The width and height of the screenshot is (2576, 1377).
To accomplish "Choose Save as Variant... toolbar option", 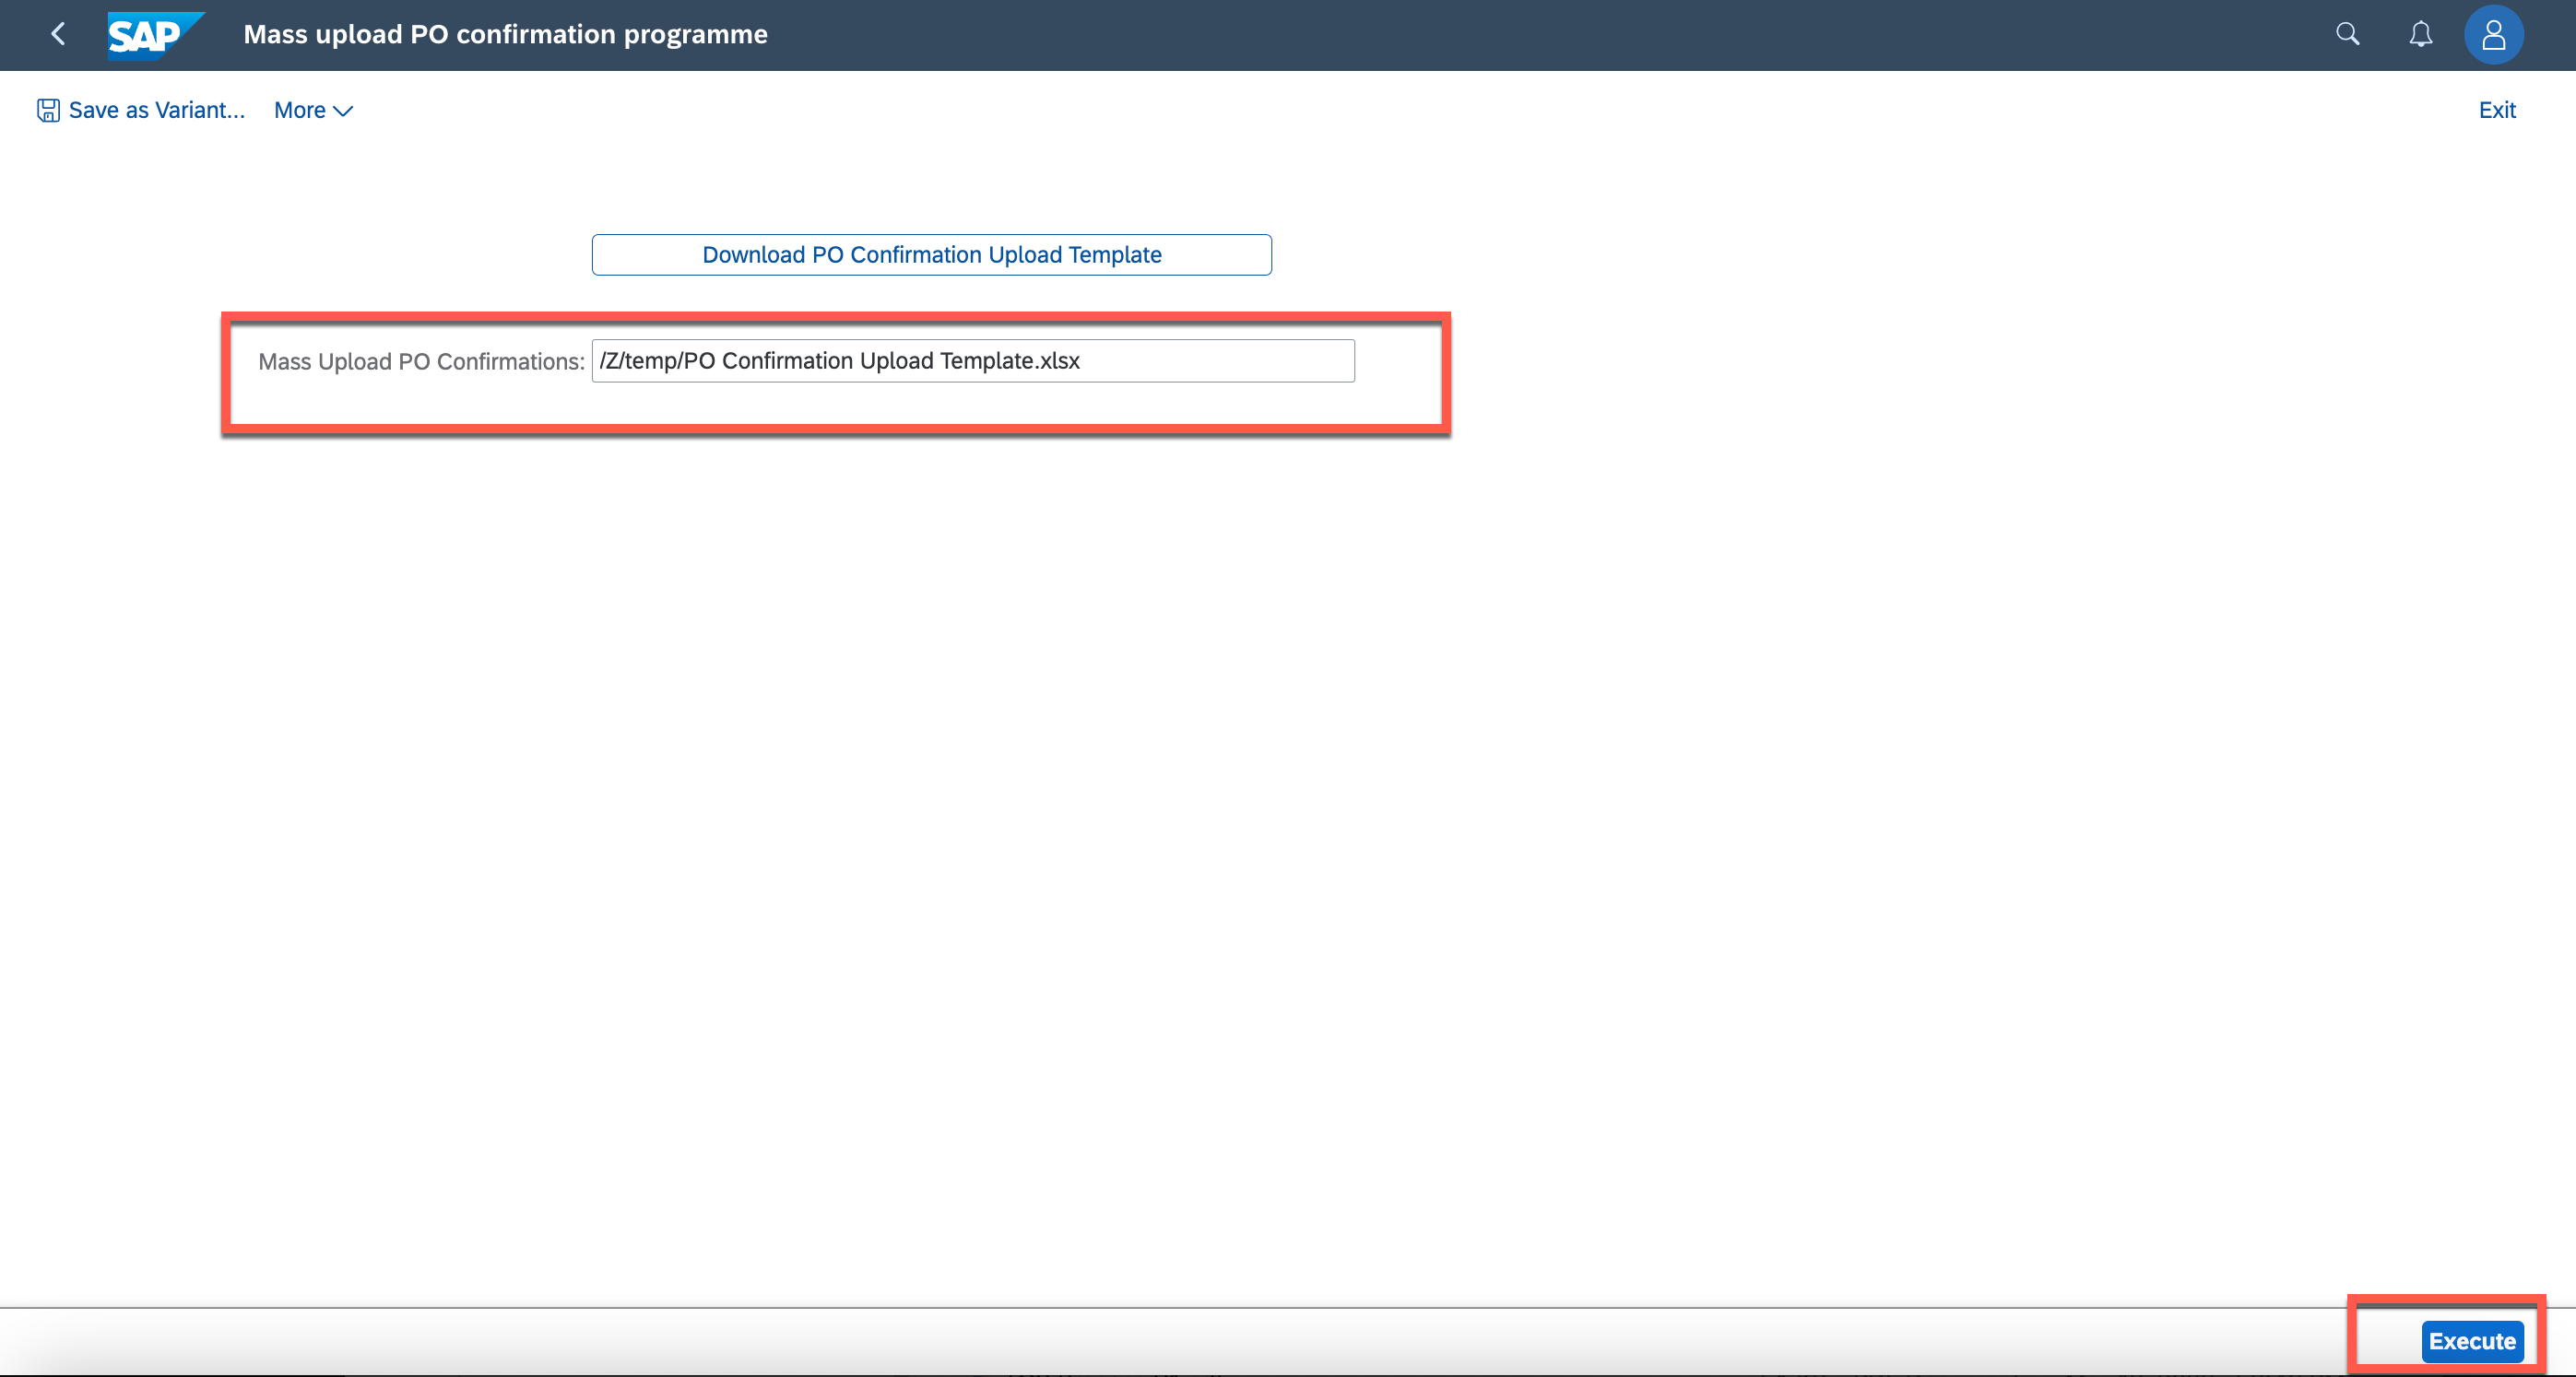I will (x=156, y=110).
